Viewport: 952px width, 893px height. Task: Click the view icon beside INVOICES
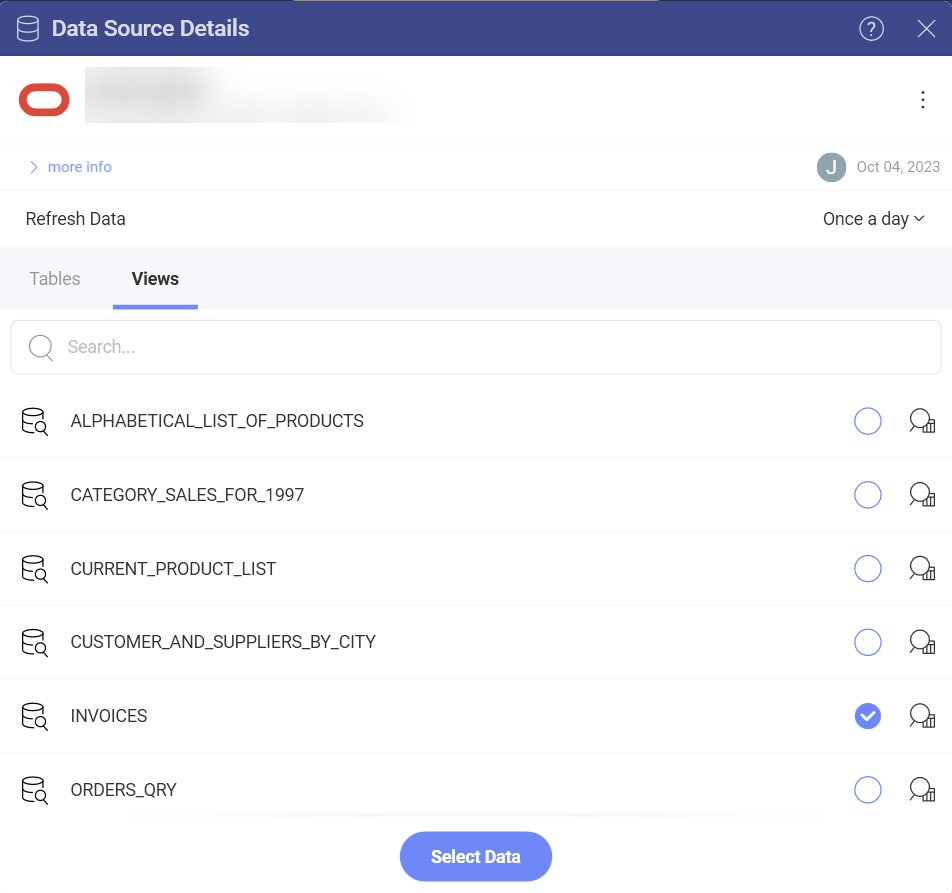(35, 716)
